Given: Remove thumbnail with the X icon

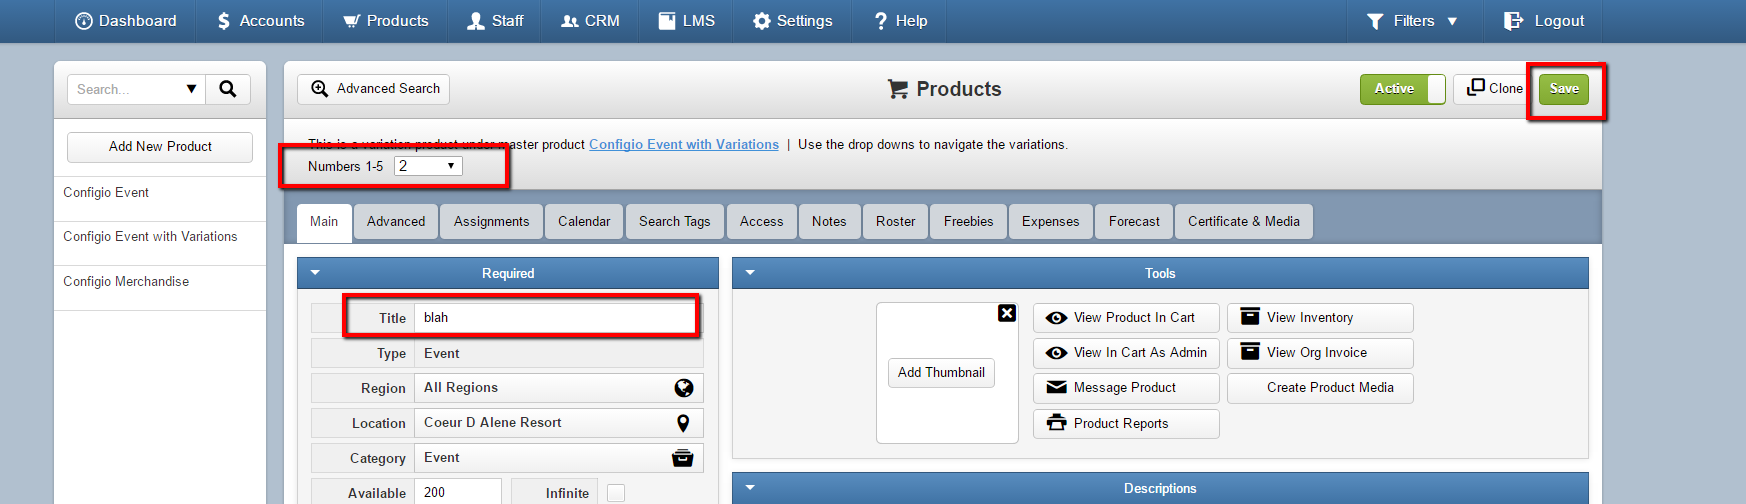Looking at the screenshot, I should coord(1007,313).
